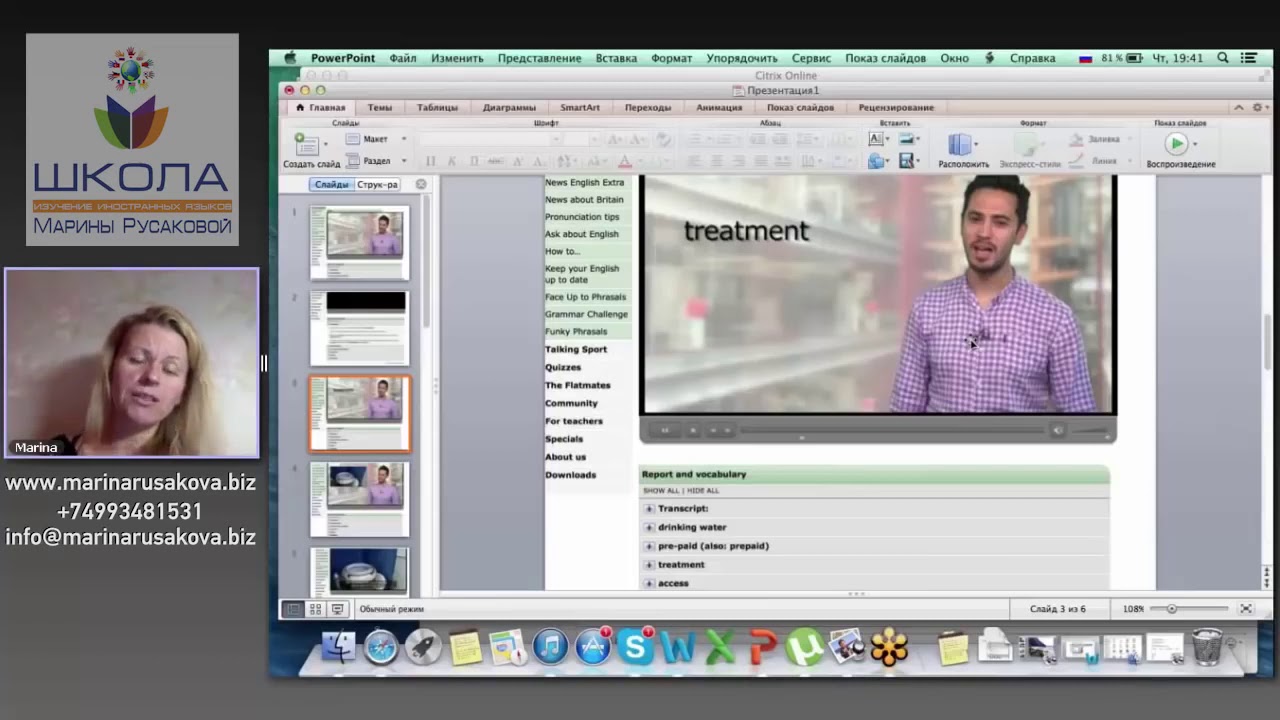Insert a text box from the Вставить group
The height and width of the screenshot is (720, 1280).
877,139
